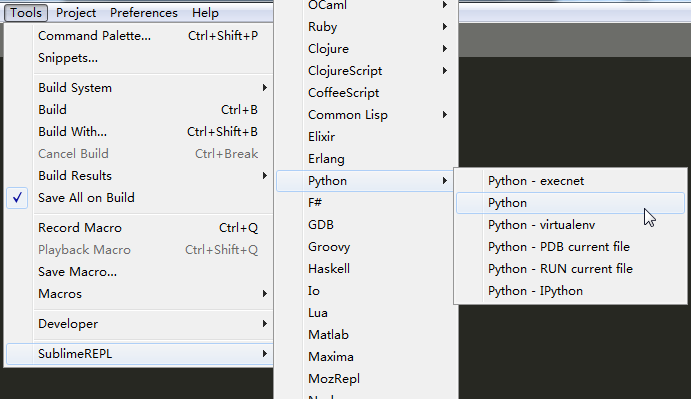Launch Python - virtualenv REPL
Viewport: 691px width, 399px height.
pos(570,225)
